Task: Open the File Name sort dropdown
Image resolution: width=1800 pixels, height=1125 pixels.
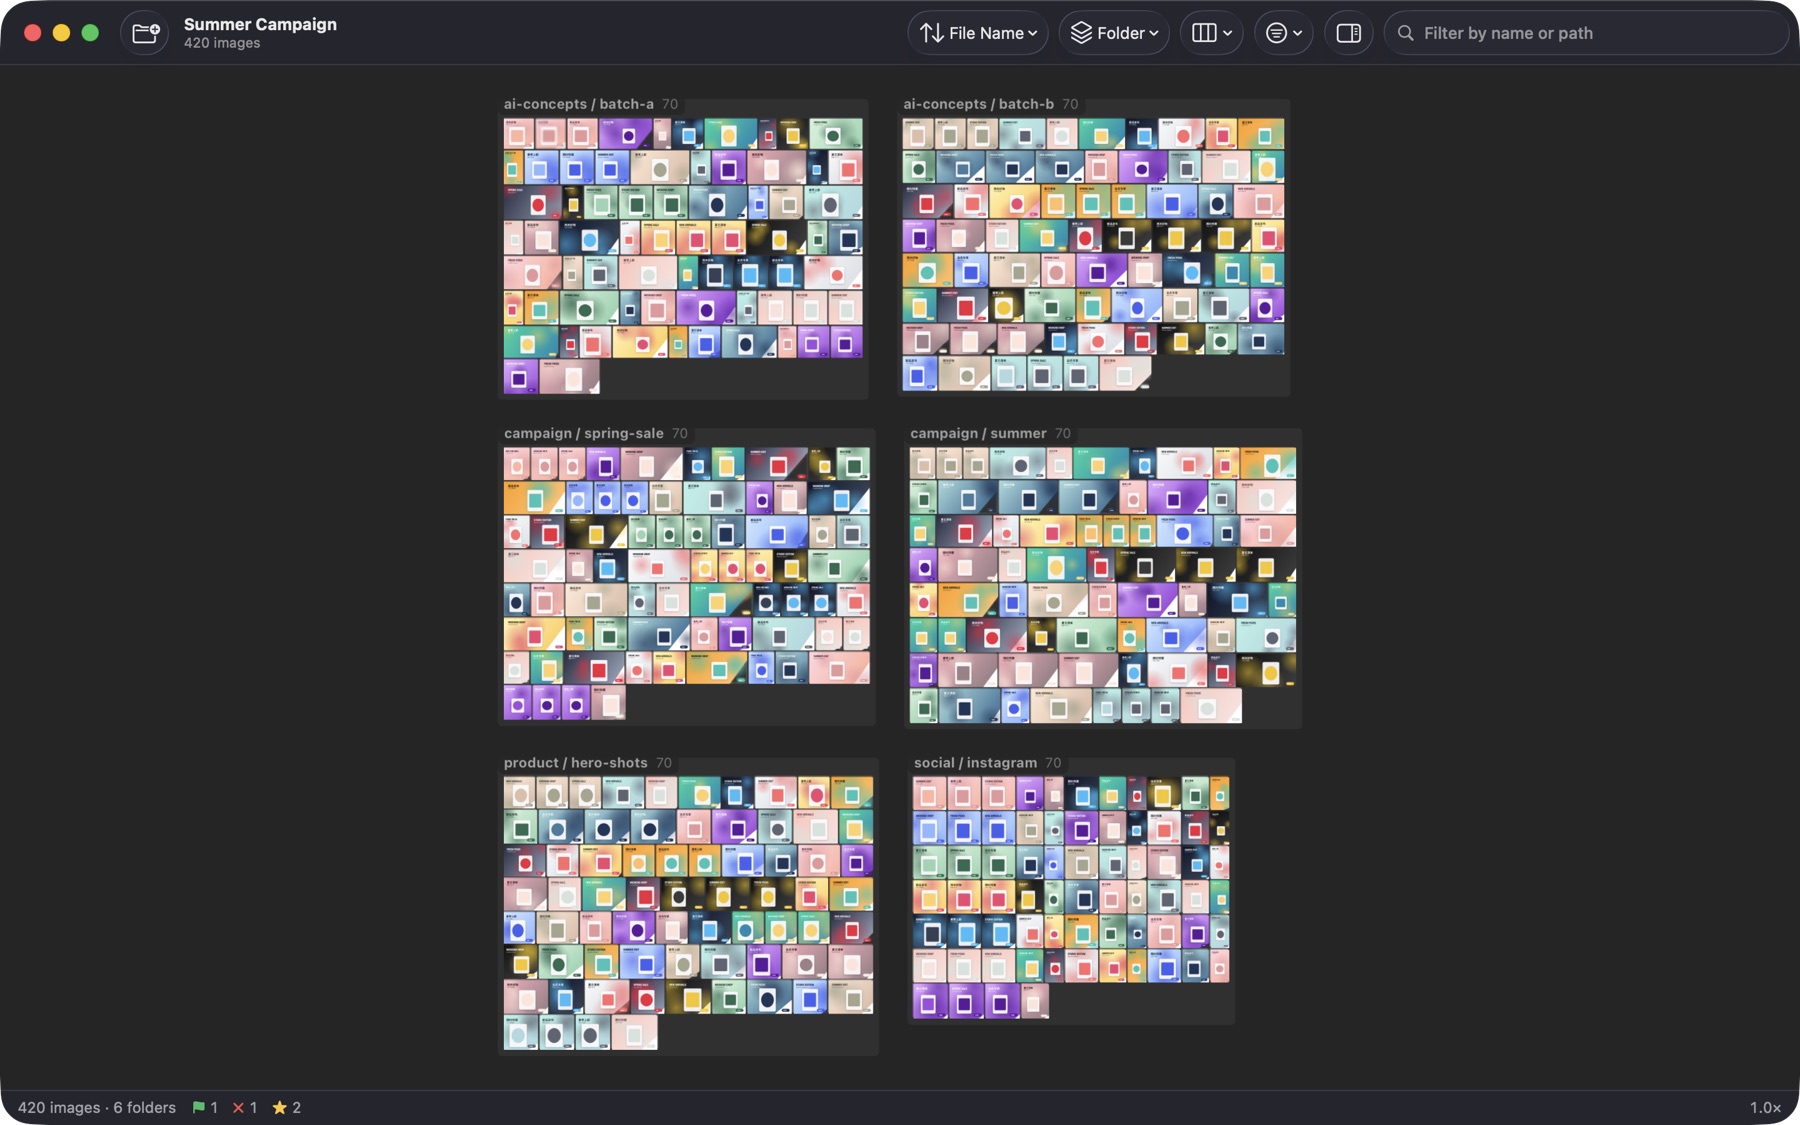Action: click(978, 33)
